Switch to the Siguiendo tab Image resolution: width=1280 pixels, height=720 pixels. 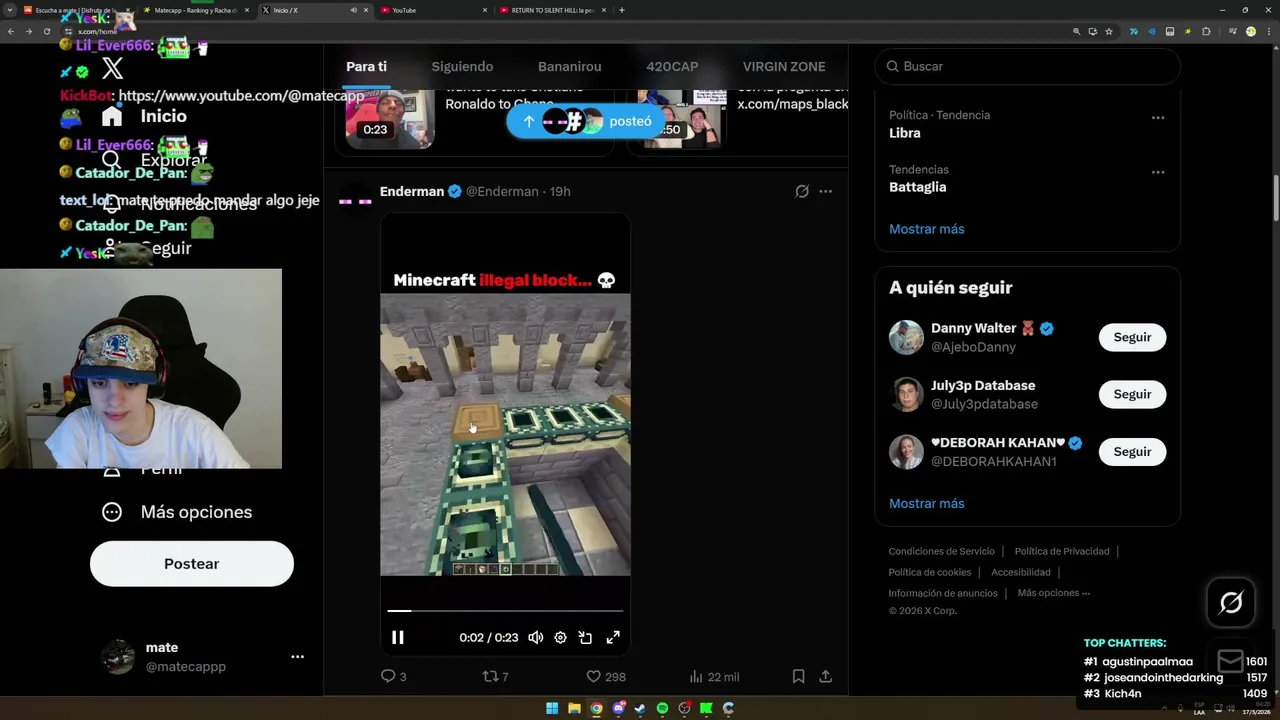[x=462, y=66]
